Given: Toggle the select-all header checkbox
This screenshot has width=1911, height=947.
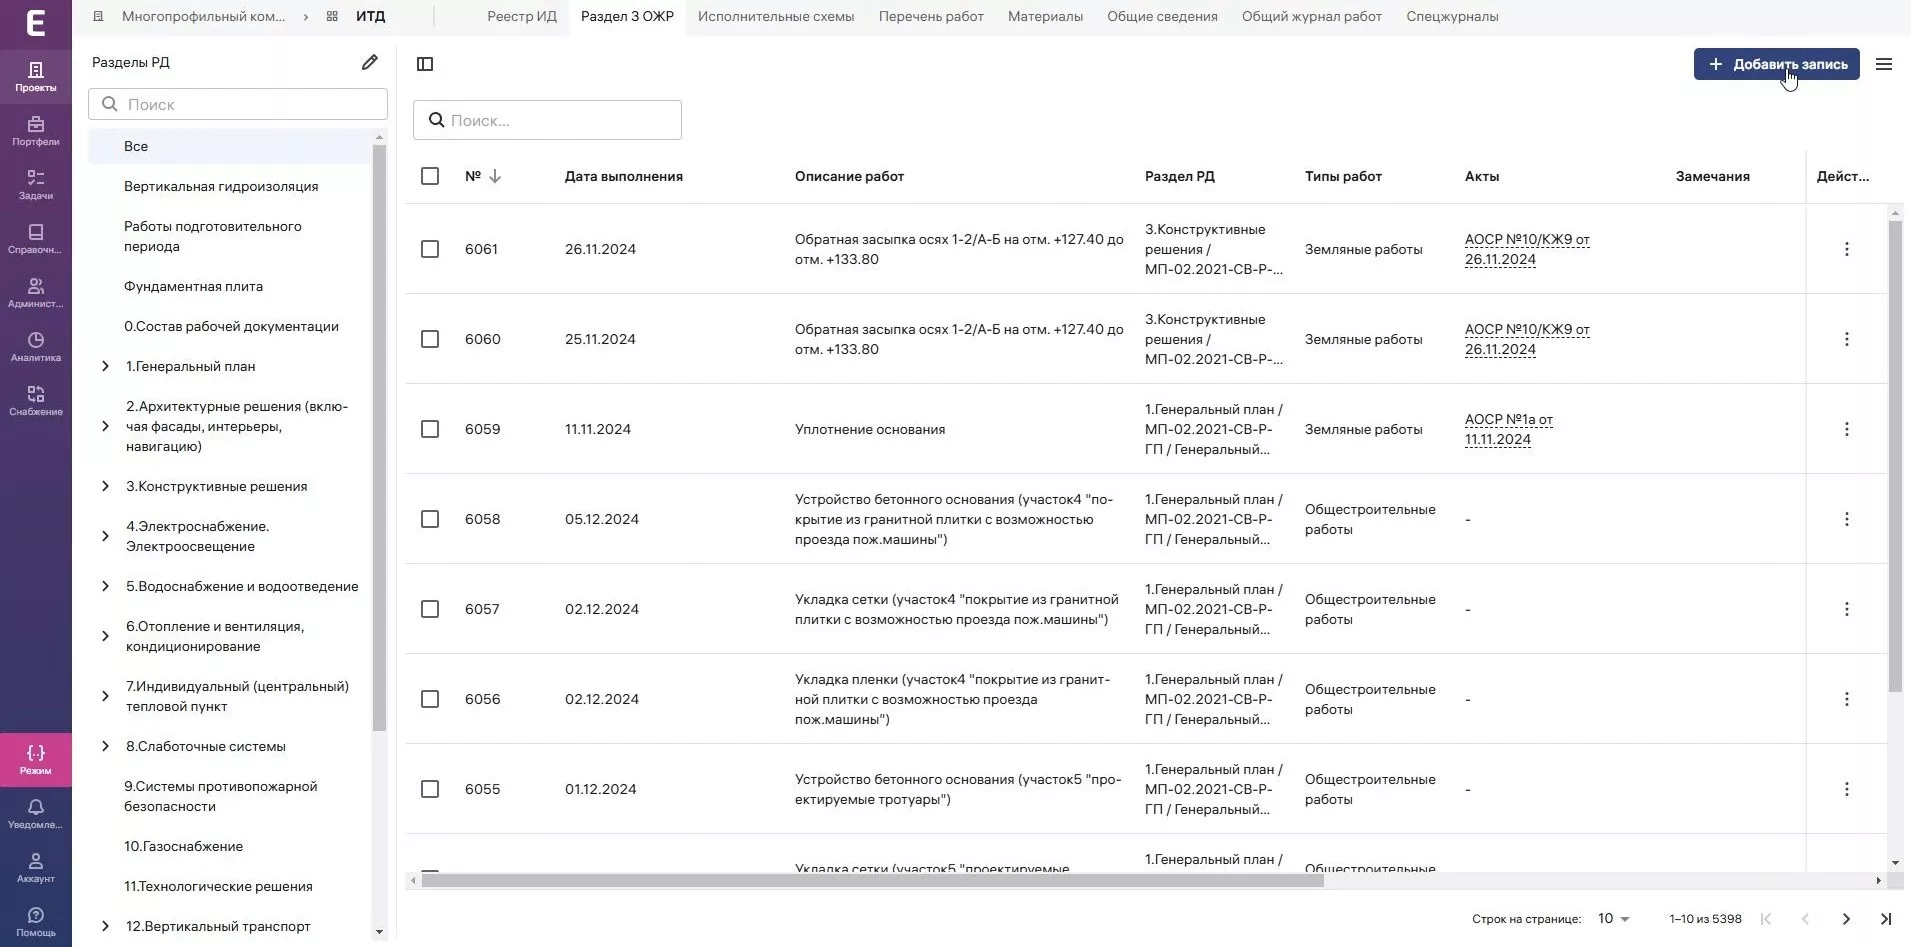Looking at the screenshot, I should (430, 176).
